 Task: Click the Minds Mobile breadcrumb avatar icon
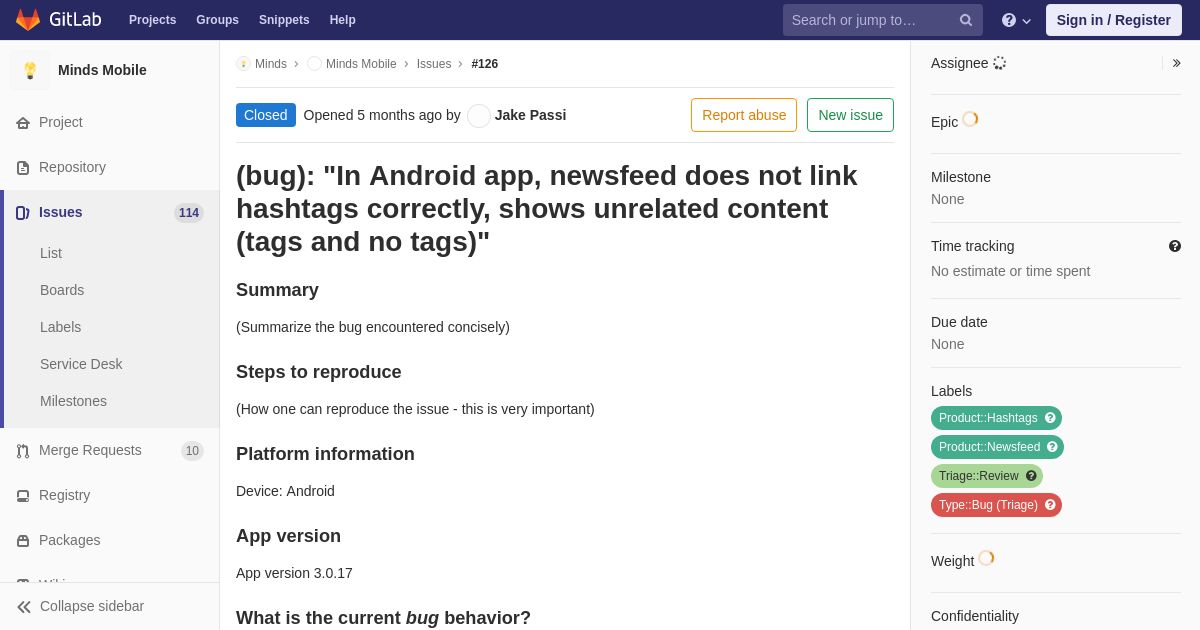314,64
